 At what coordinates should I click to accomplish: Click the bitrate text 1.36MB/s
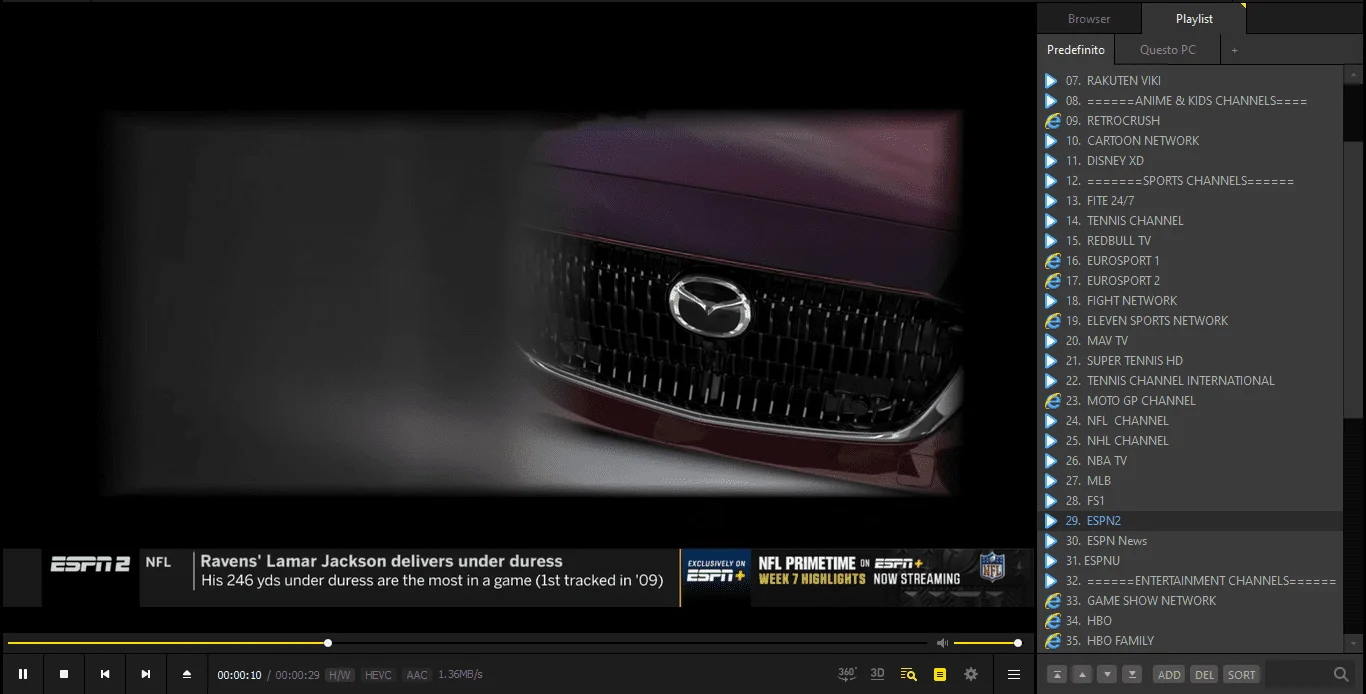(460, 675)
